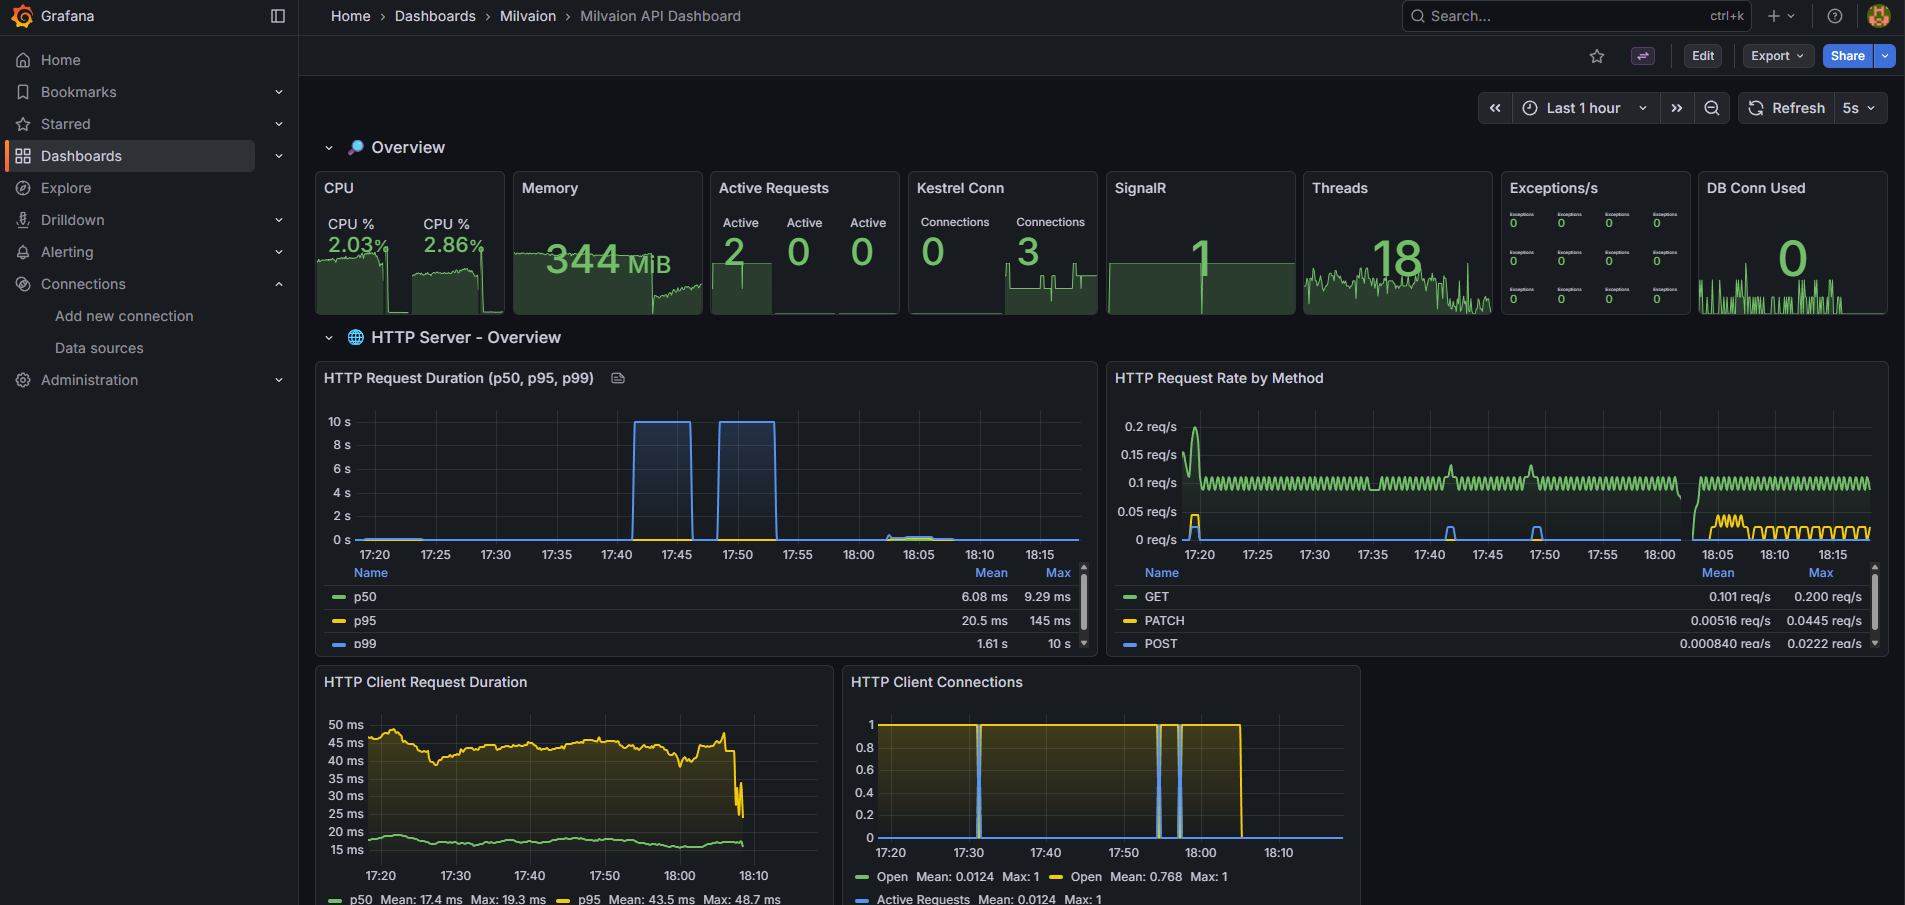Open the help question-mark icon
The height and width of the screenshot is (905, 1905).
pos(1835,16)
